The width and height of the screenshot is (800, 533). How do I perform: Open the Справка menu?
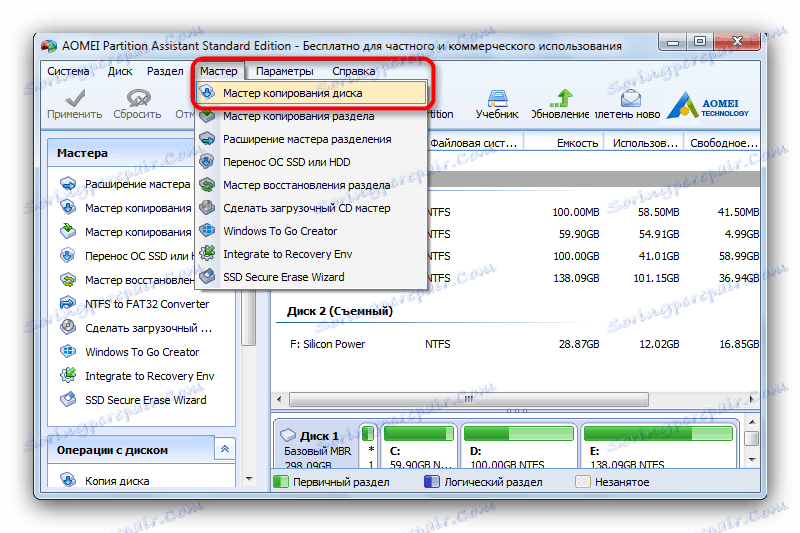pos(354,71)
